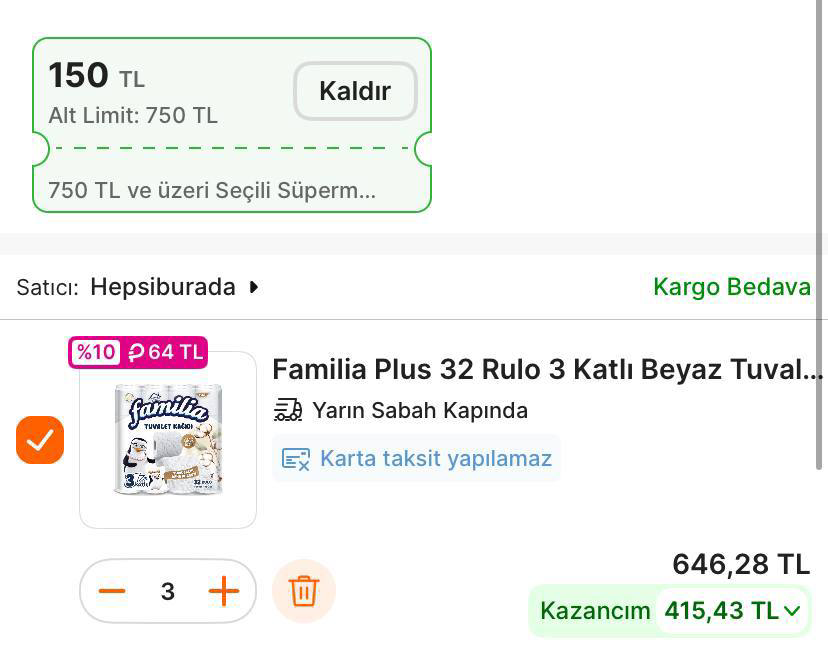The height and width of the screenshot is (667, 828).
Task: Open the Familia Plus 32 Rulo product title
Action: click(547, 370)
